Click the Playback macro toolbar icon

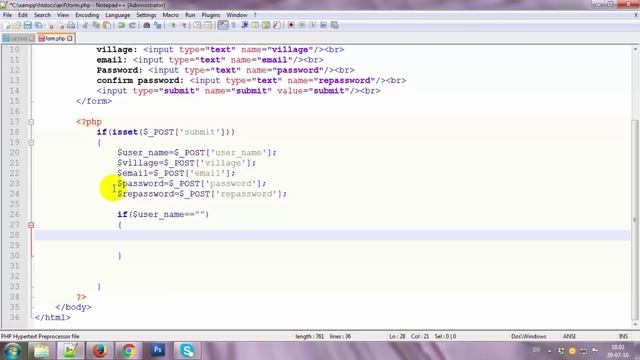point(312,25)
